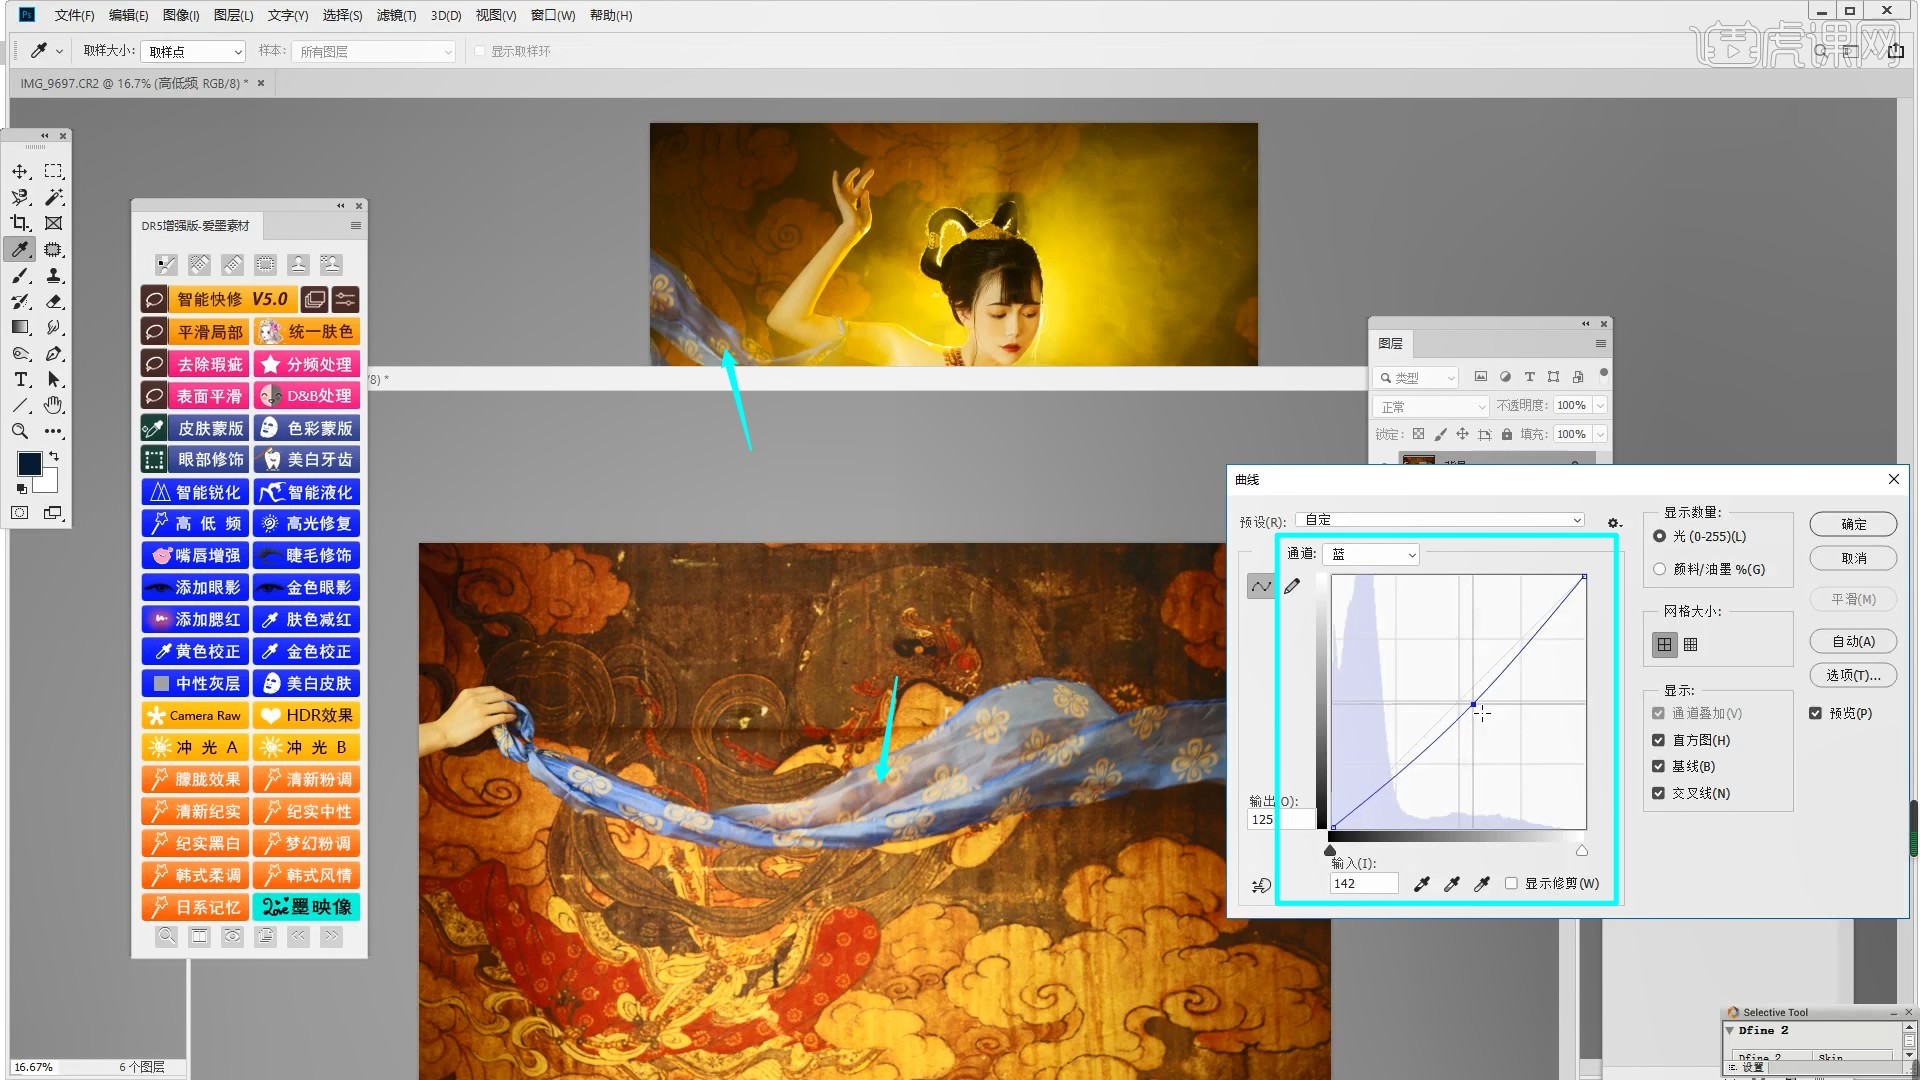This screenshot has height=1080, width=1920.
Task: Enable the 显示修剪 checkbox
Action: coord(1511,883)
